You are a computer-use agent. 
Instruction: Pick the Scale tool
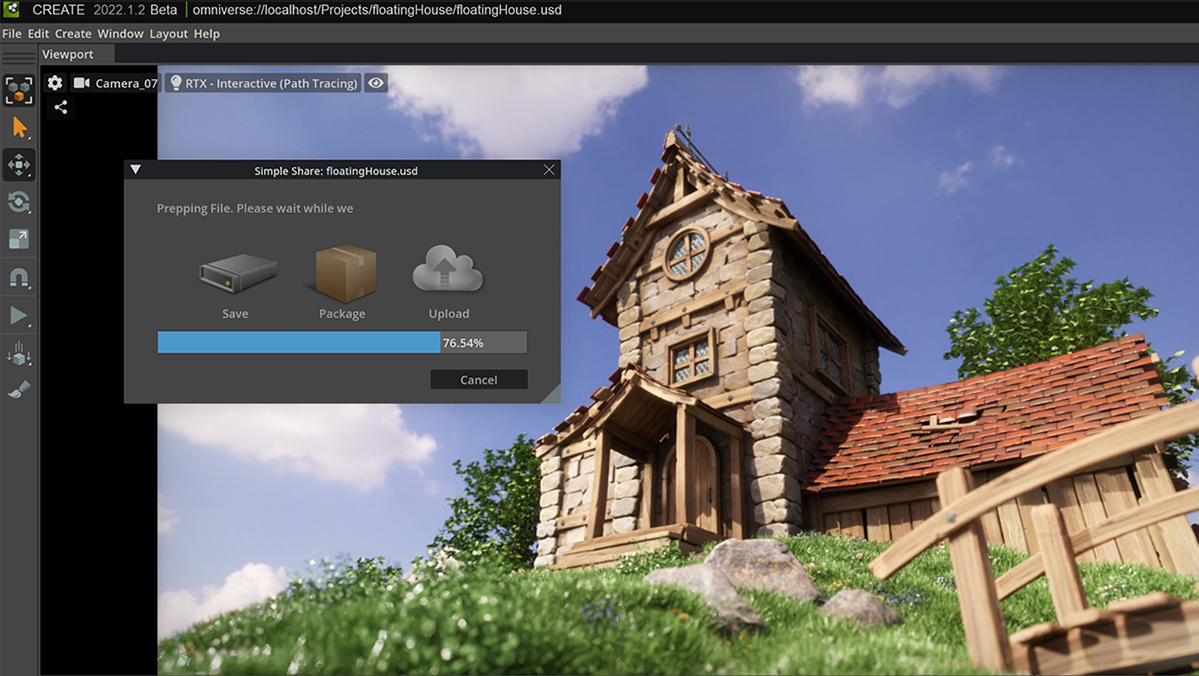click(x=19, y=239)
